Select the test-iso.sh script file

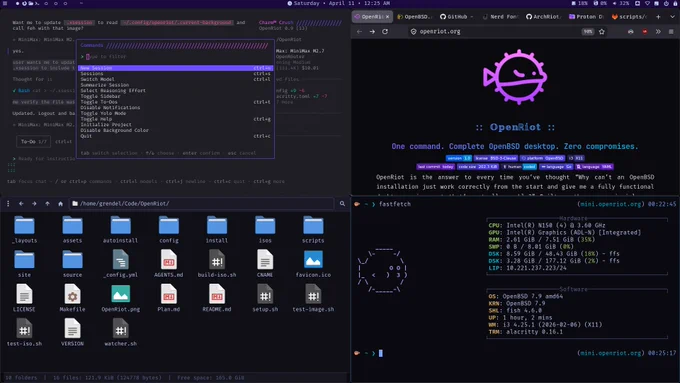(x=24, y=333)
